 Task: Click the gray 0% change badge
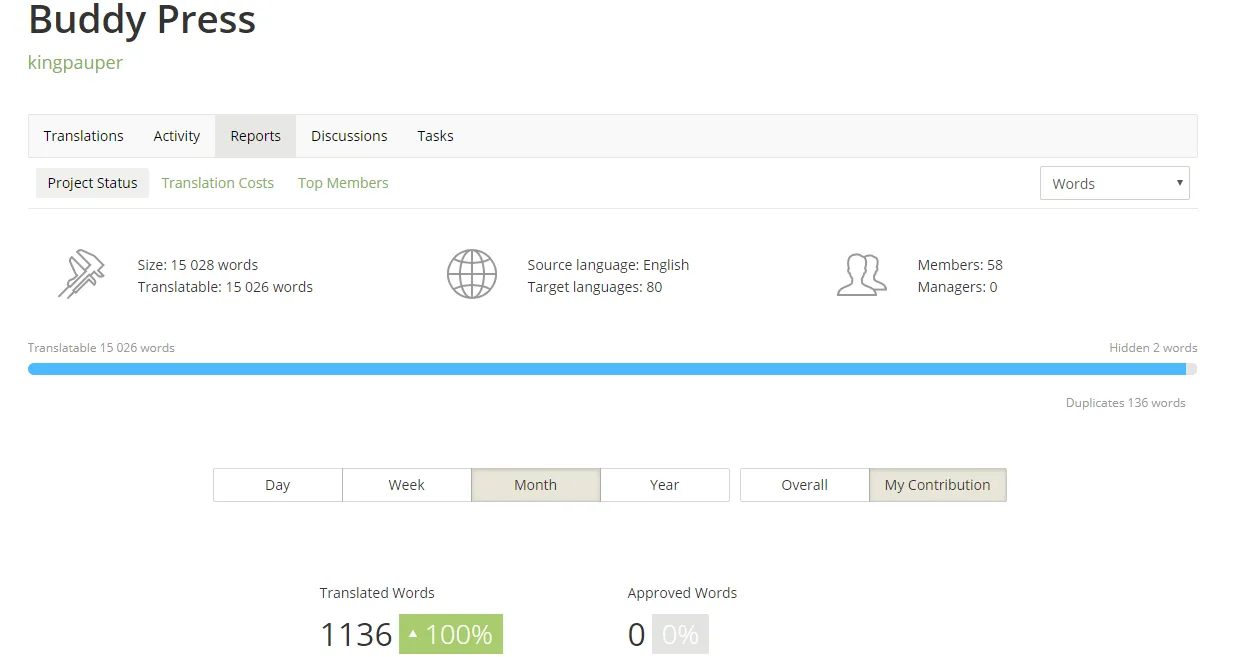pos(680,634)
